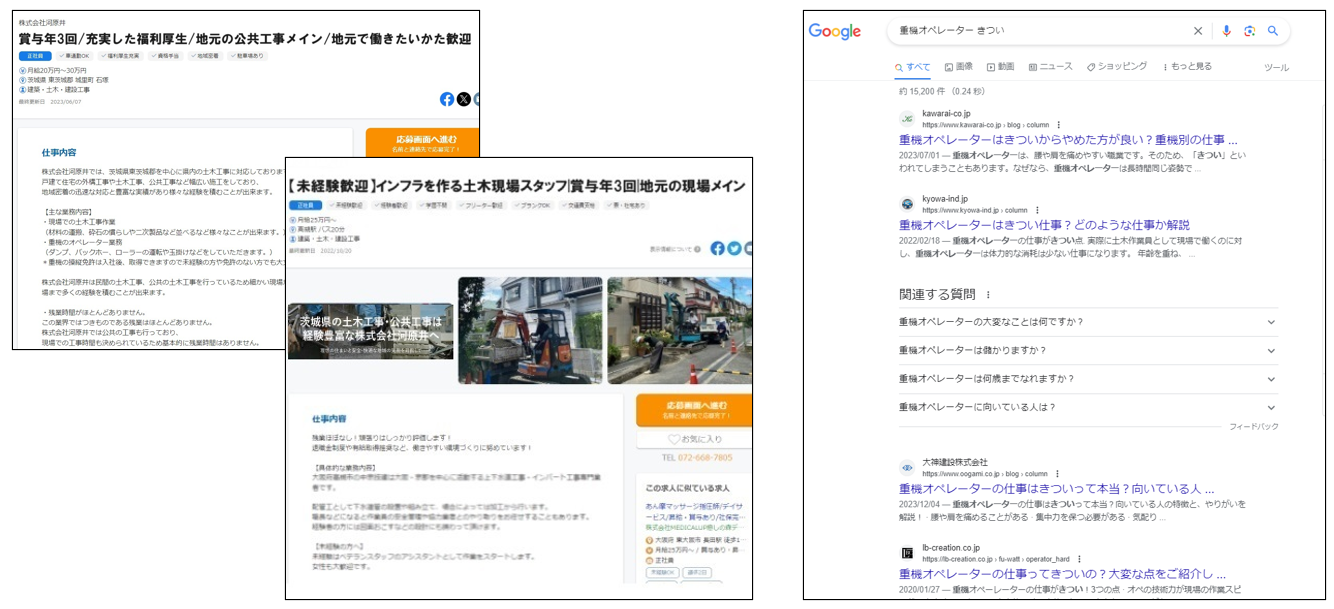Open options menu for lb-creation.co.jp result
This screenshot has width=1334, height=609.
pyautogui.click(x=1079, y=559)
